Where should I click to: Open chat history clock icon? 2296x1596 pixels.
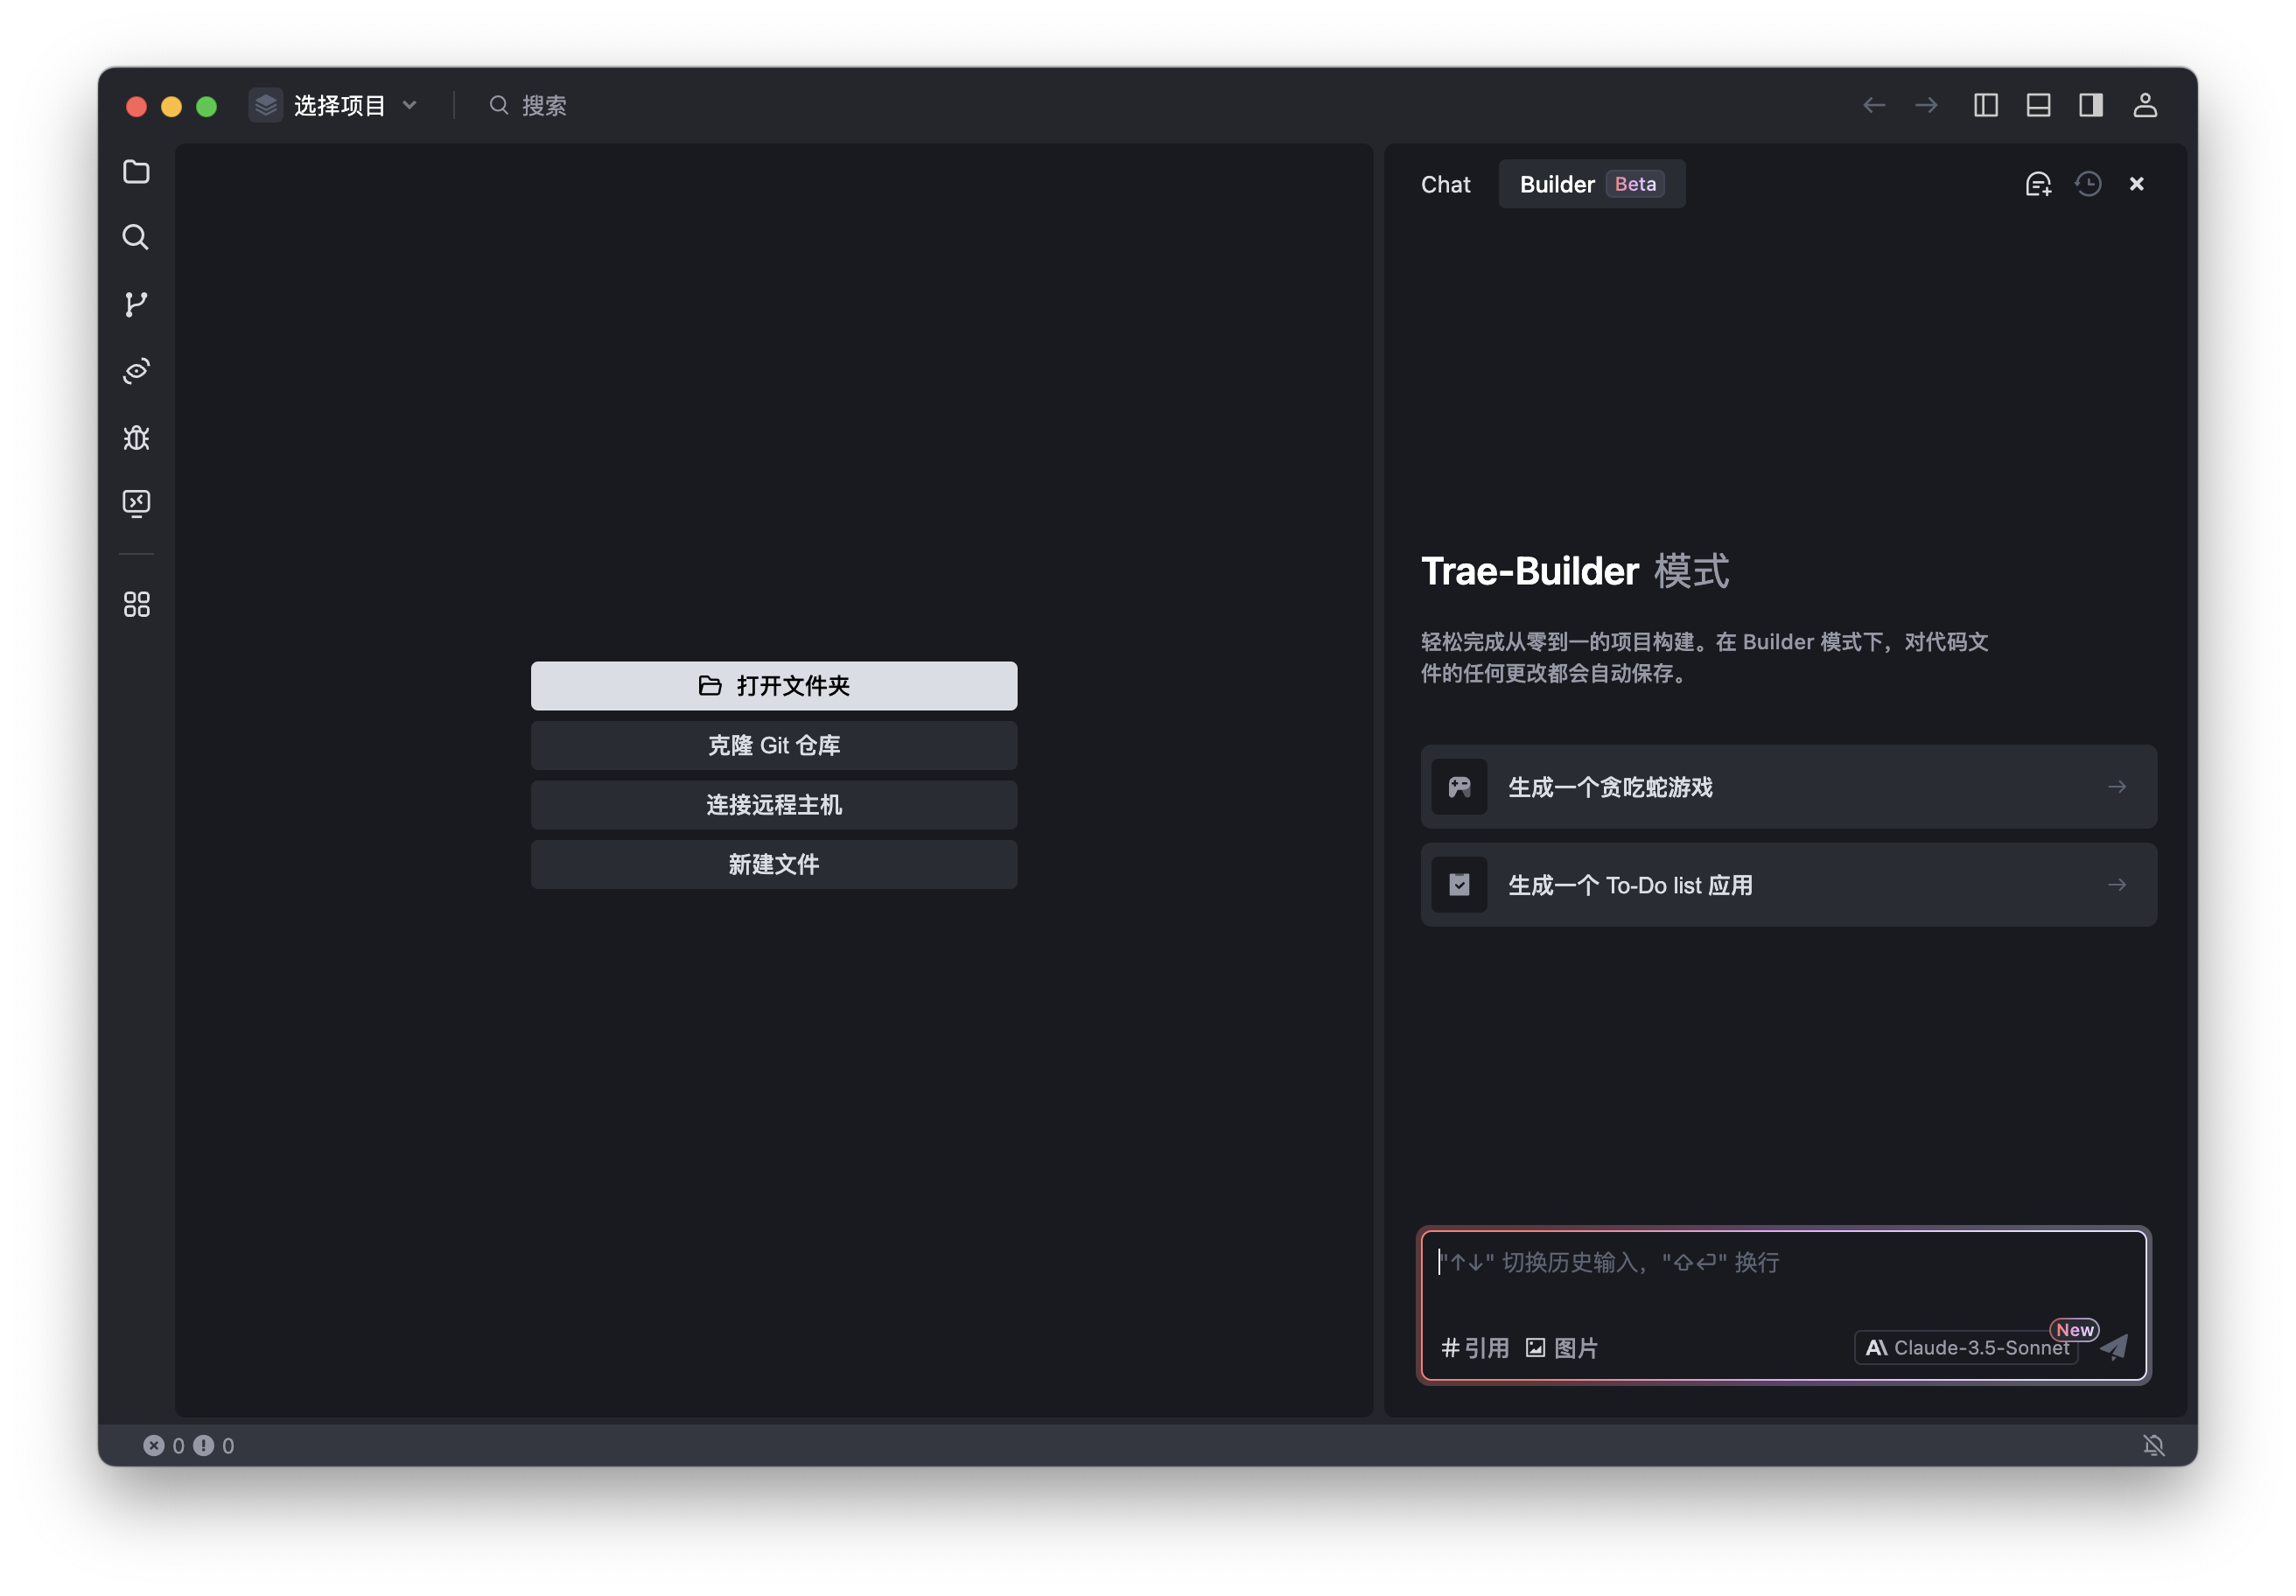(x=2088, y=184)
